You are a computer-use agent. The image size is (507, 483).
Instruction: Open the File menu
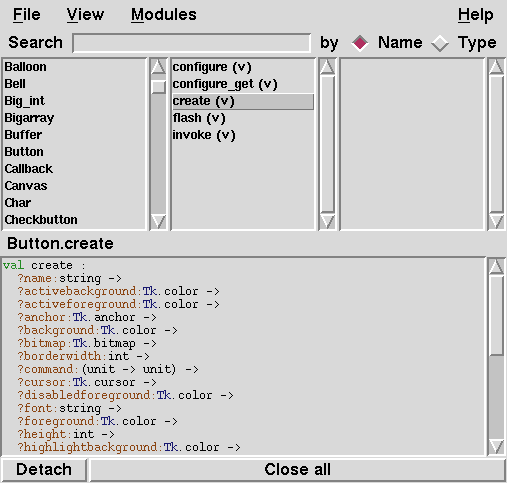pos(27,15)
